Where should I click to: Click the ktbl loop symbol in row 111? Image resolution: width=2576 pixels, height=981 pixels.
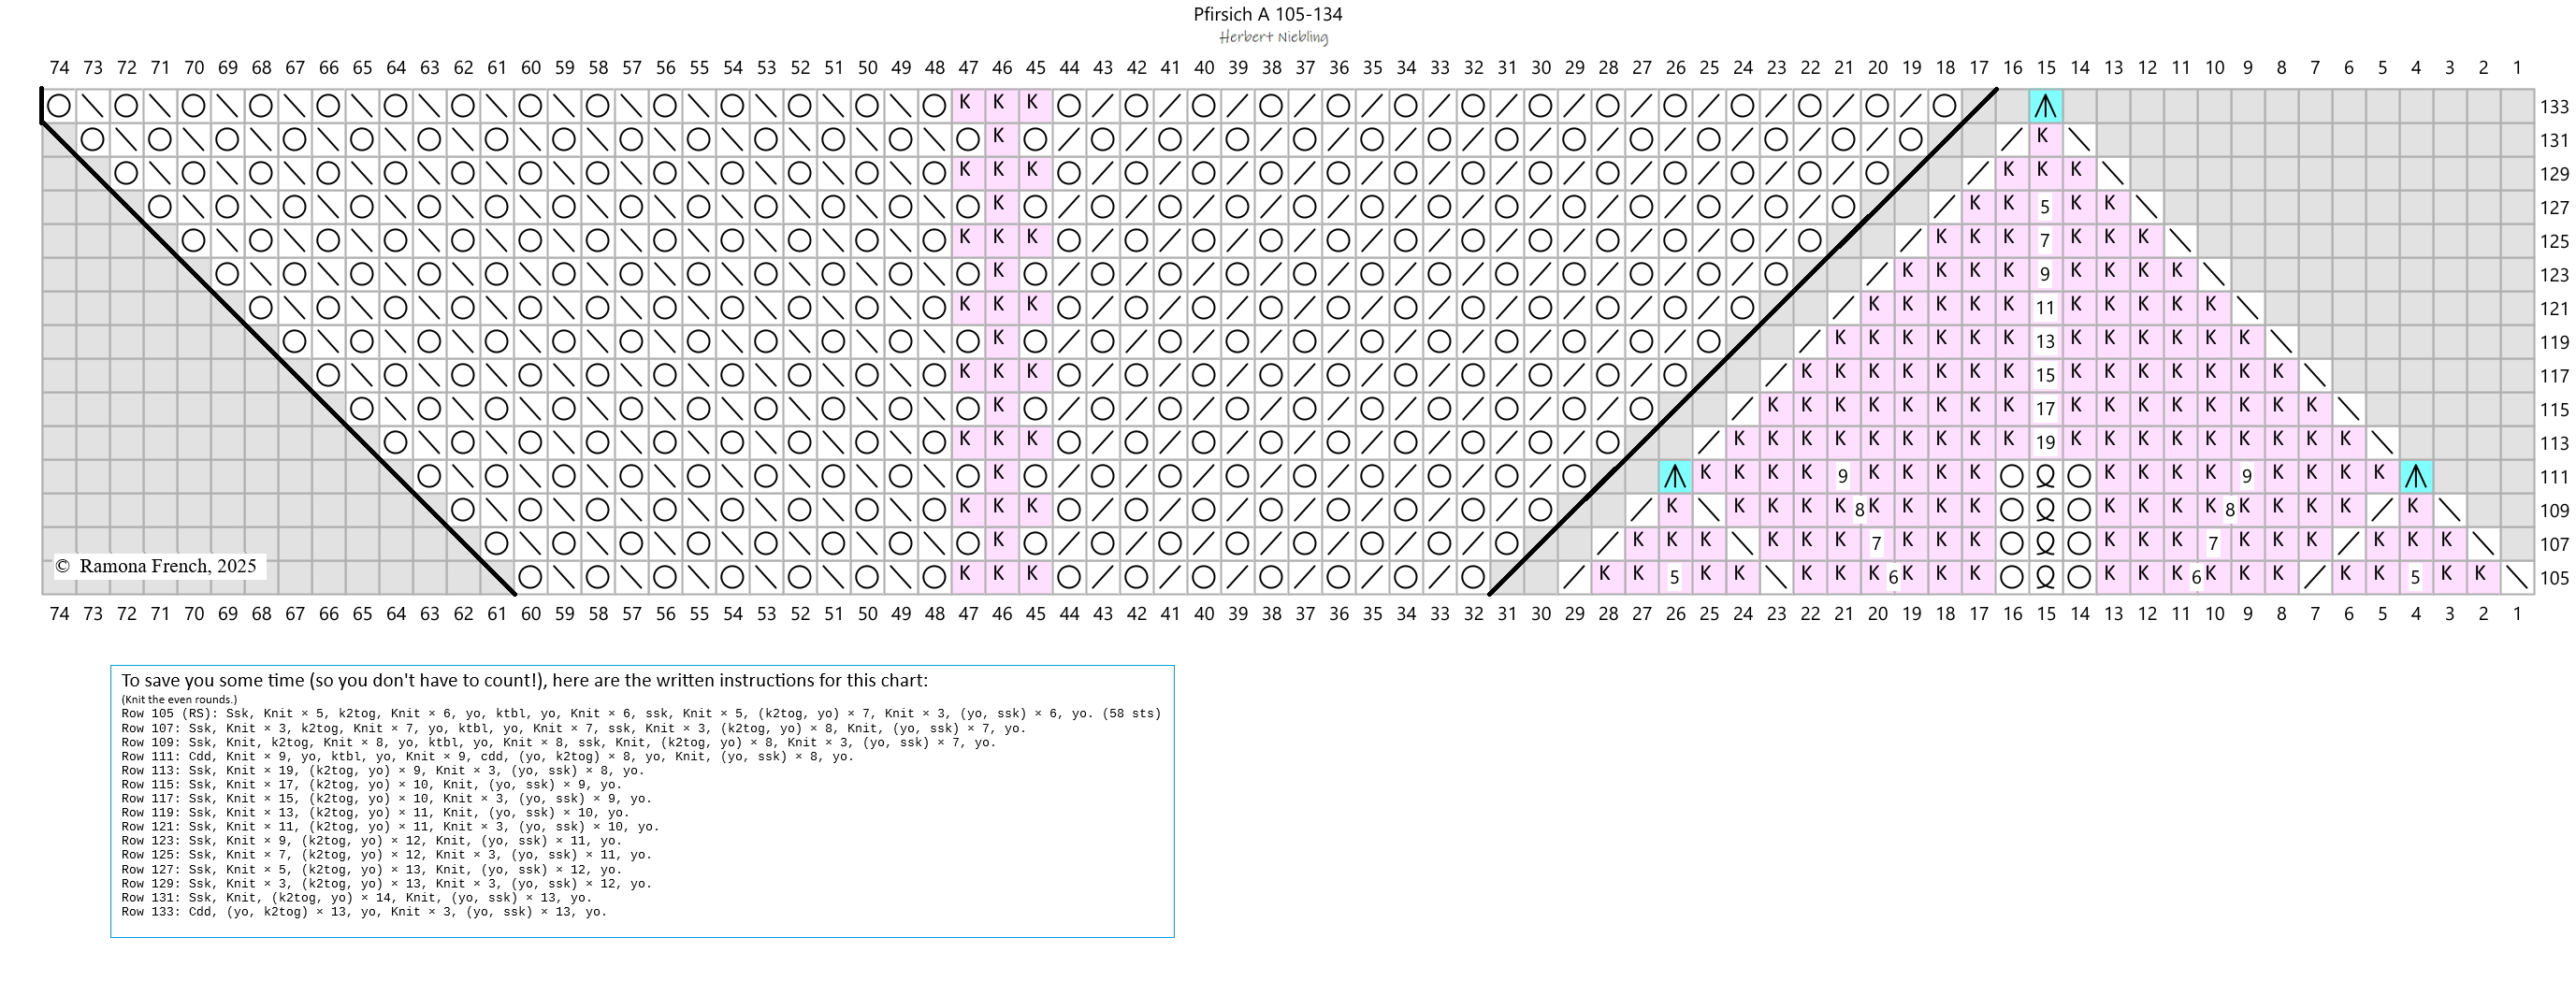pos(2045,477)
